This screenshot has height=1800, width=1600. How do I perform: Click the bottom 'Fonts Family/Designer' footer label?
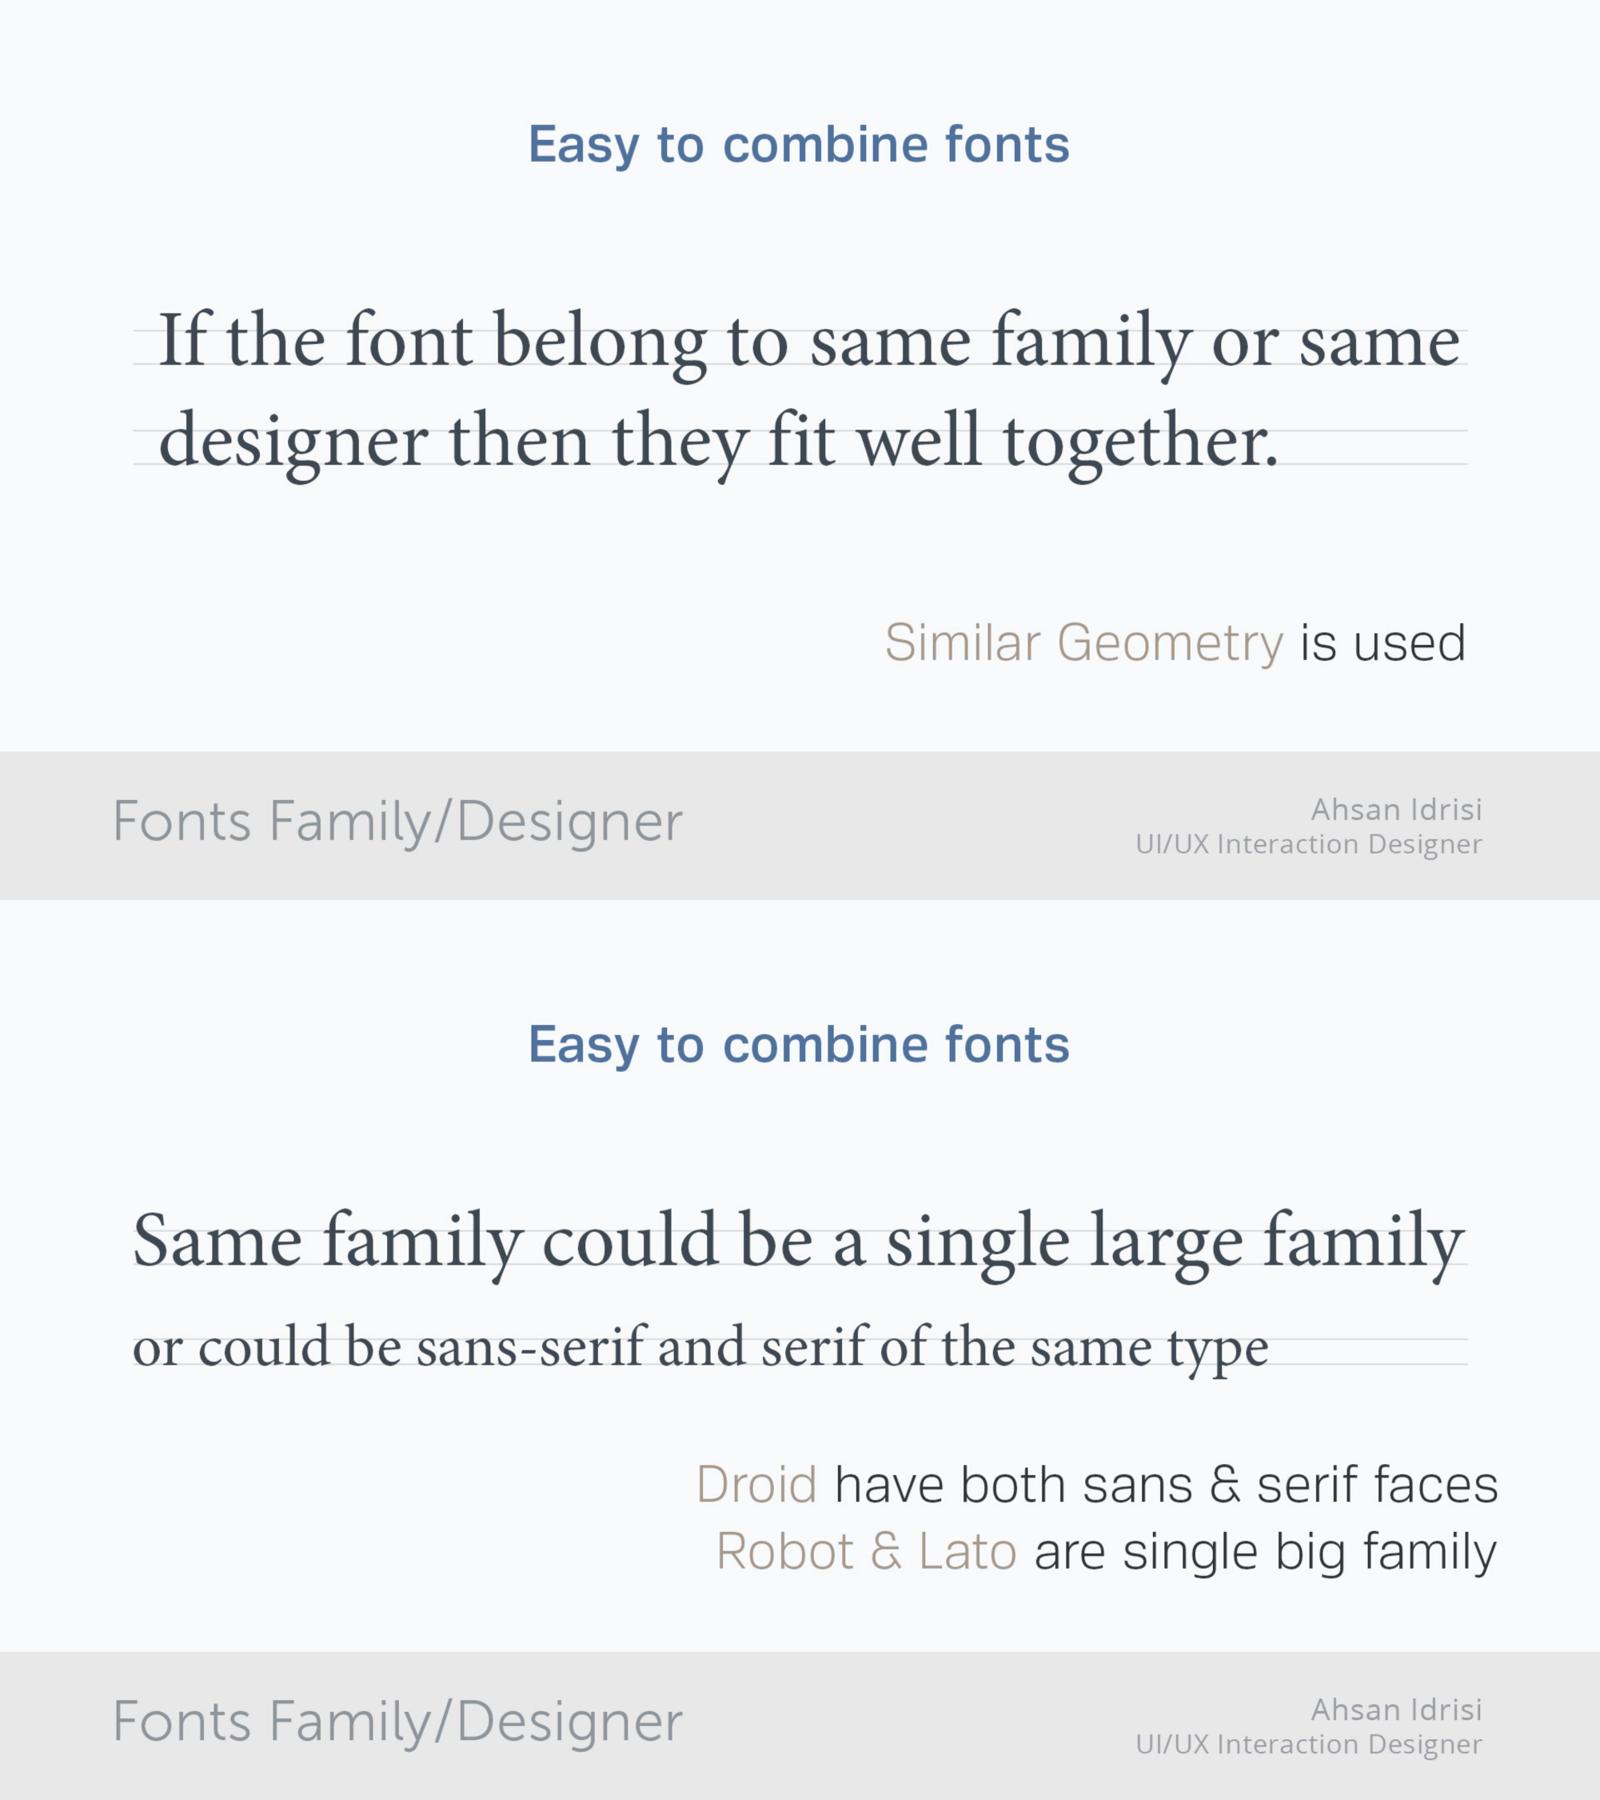click(x=397, y=1723)
